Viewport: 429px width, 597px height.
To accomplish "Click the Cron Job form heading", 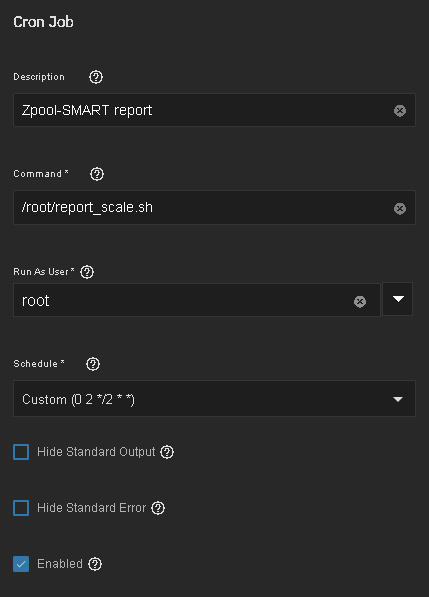I will pyautogui.click(x=43, y=22).
